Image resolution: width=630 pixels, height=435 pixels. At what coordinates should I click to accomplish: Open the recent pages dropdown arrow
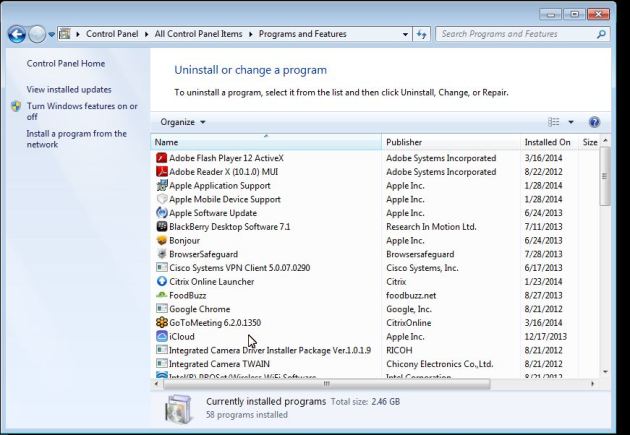[51, 35]
